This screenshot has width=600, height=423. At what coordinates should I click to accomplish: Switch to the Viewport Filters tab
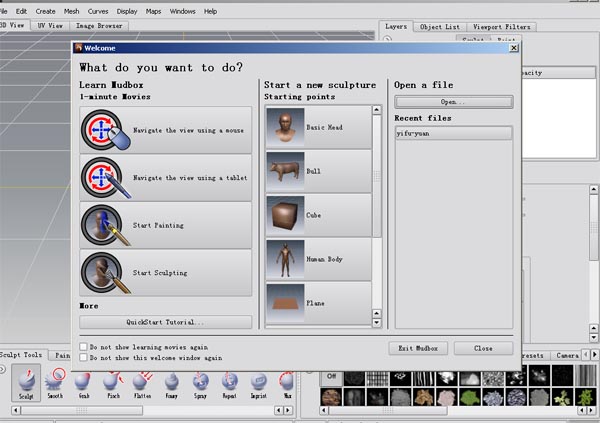[x=502, y=27]
